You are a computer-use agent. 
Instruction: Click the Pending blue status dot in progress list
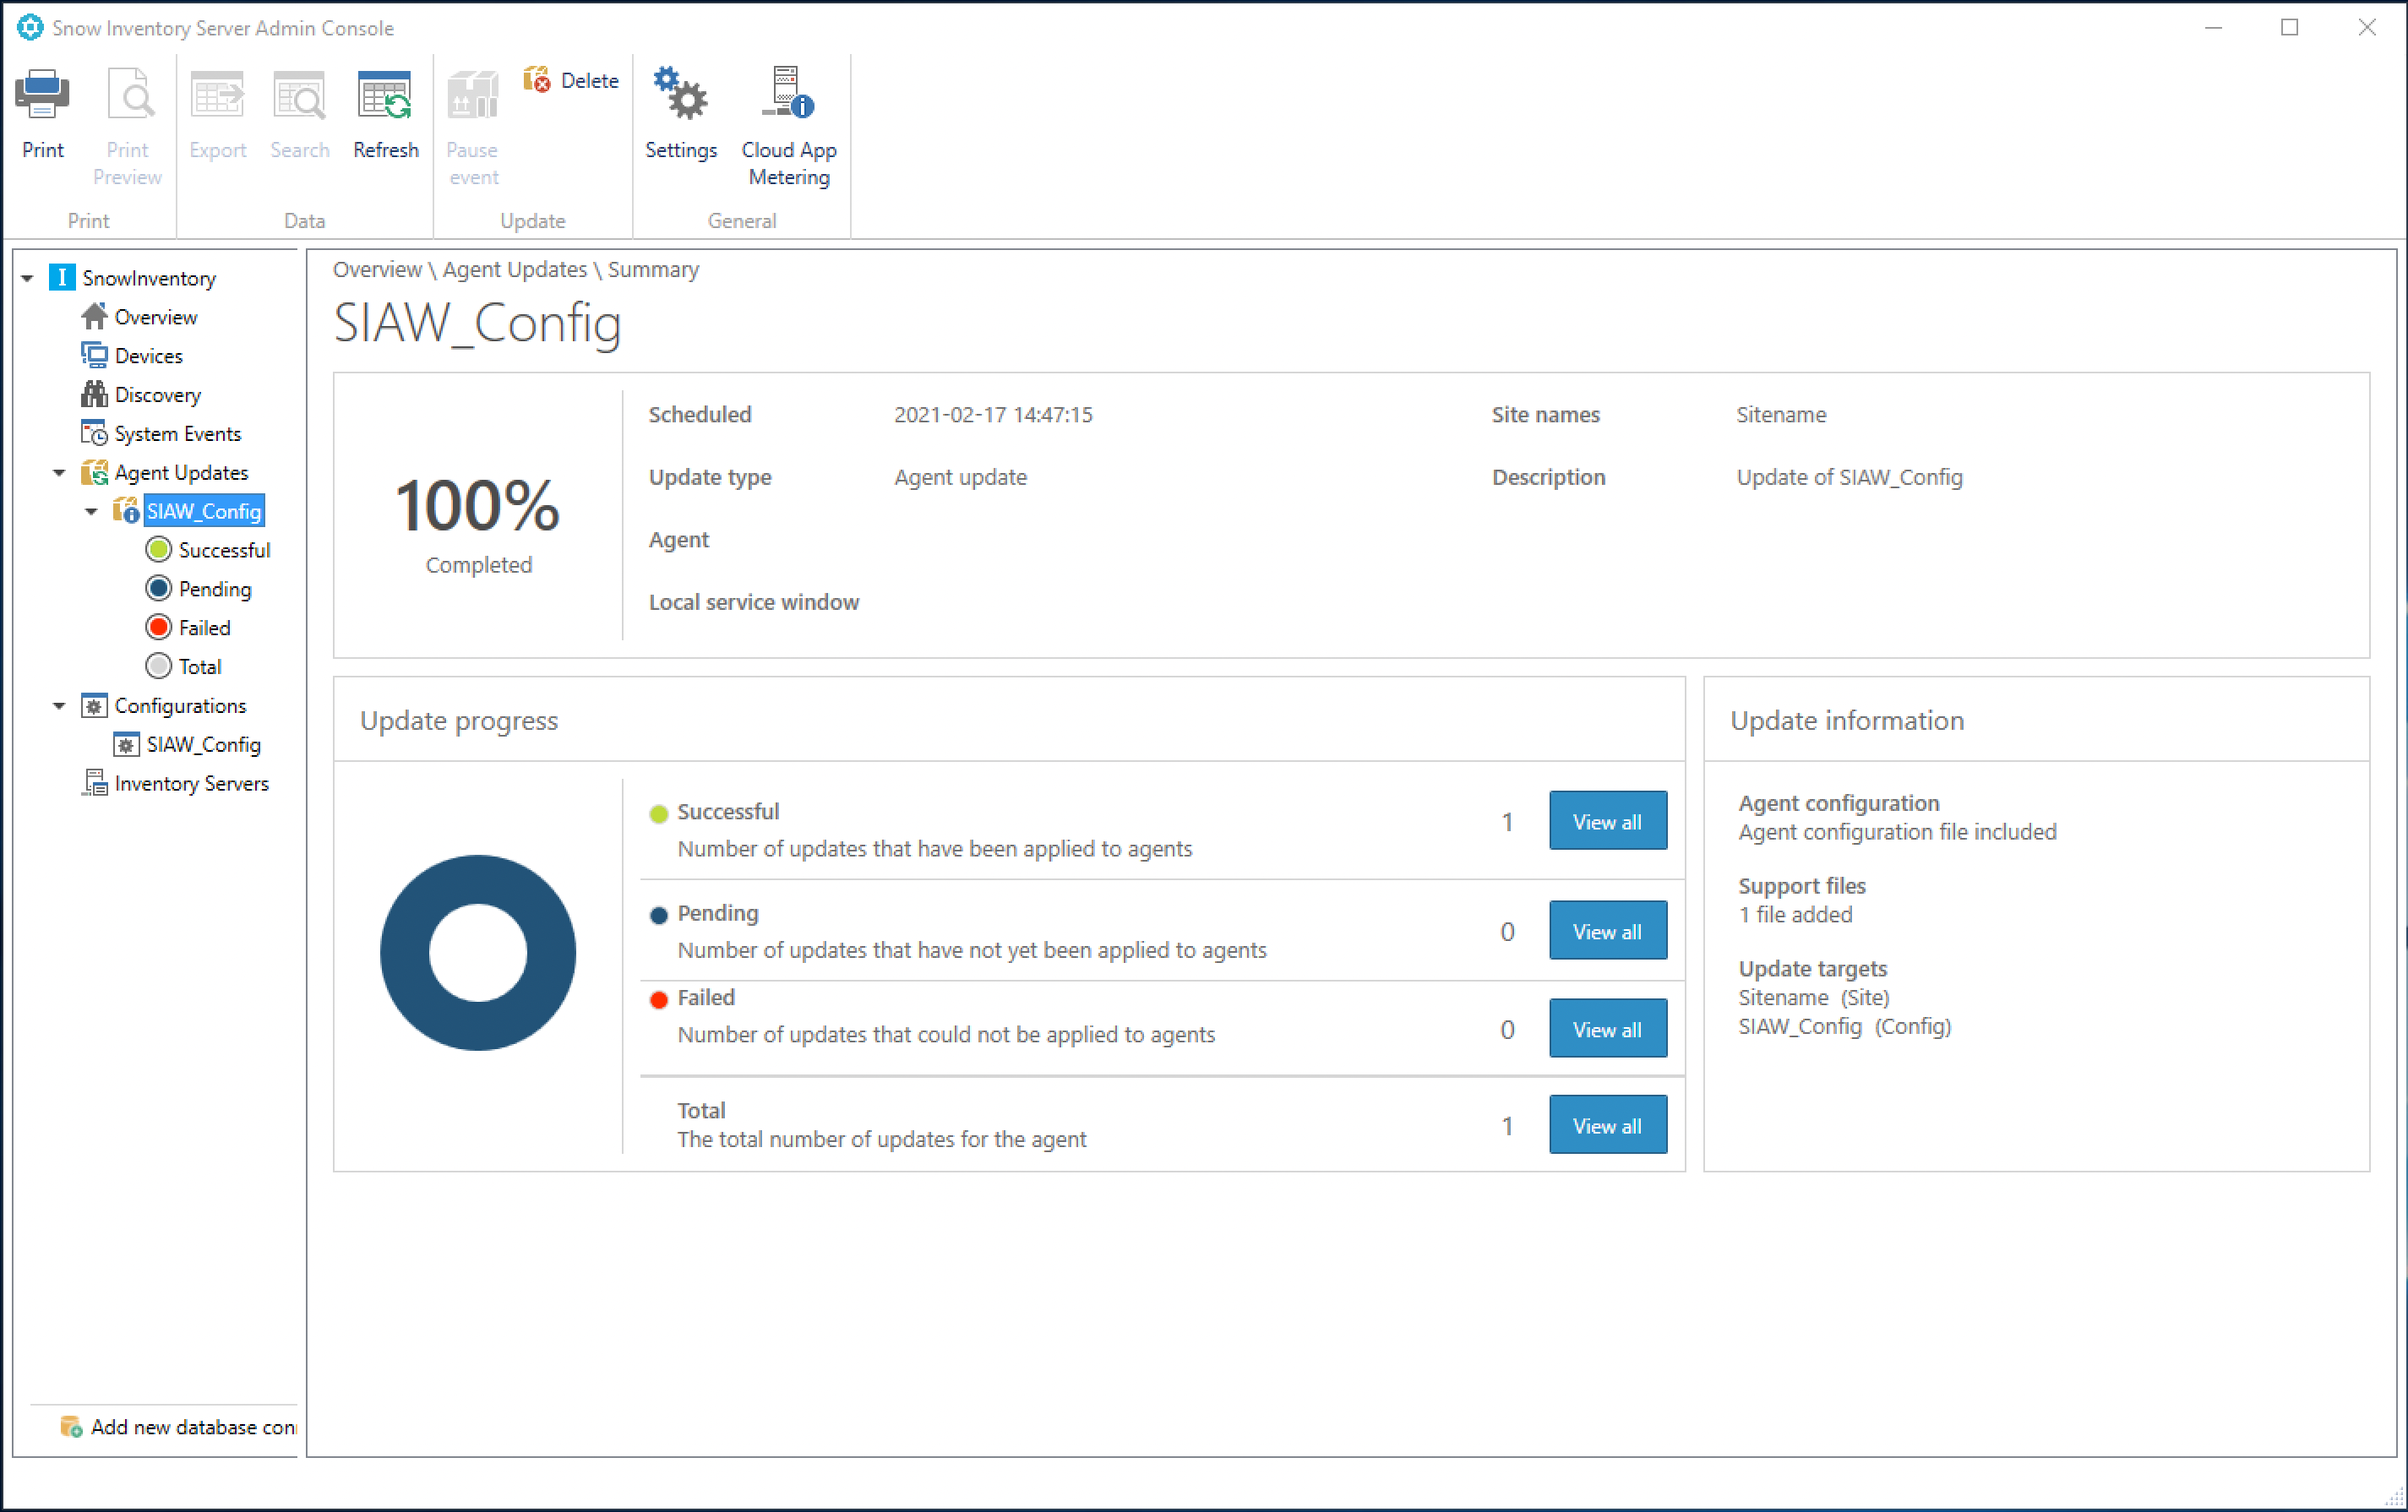click(x=658, y=915)
